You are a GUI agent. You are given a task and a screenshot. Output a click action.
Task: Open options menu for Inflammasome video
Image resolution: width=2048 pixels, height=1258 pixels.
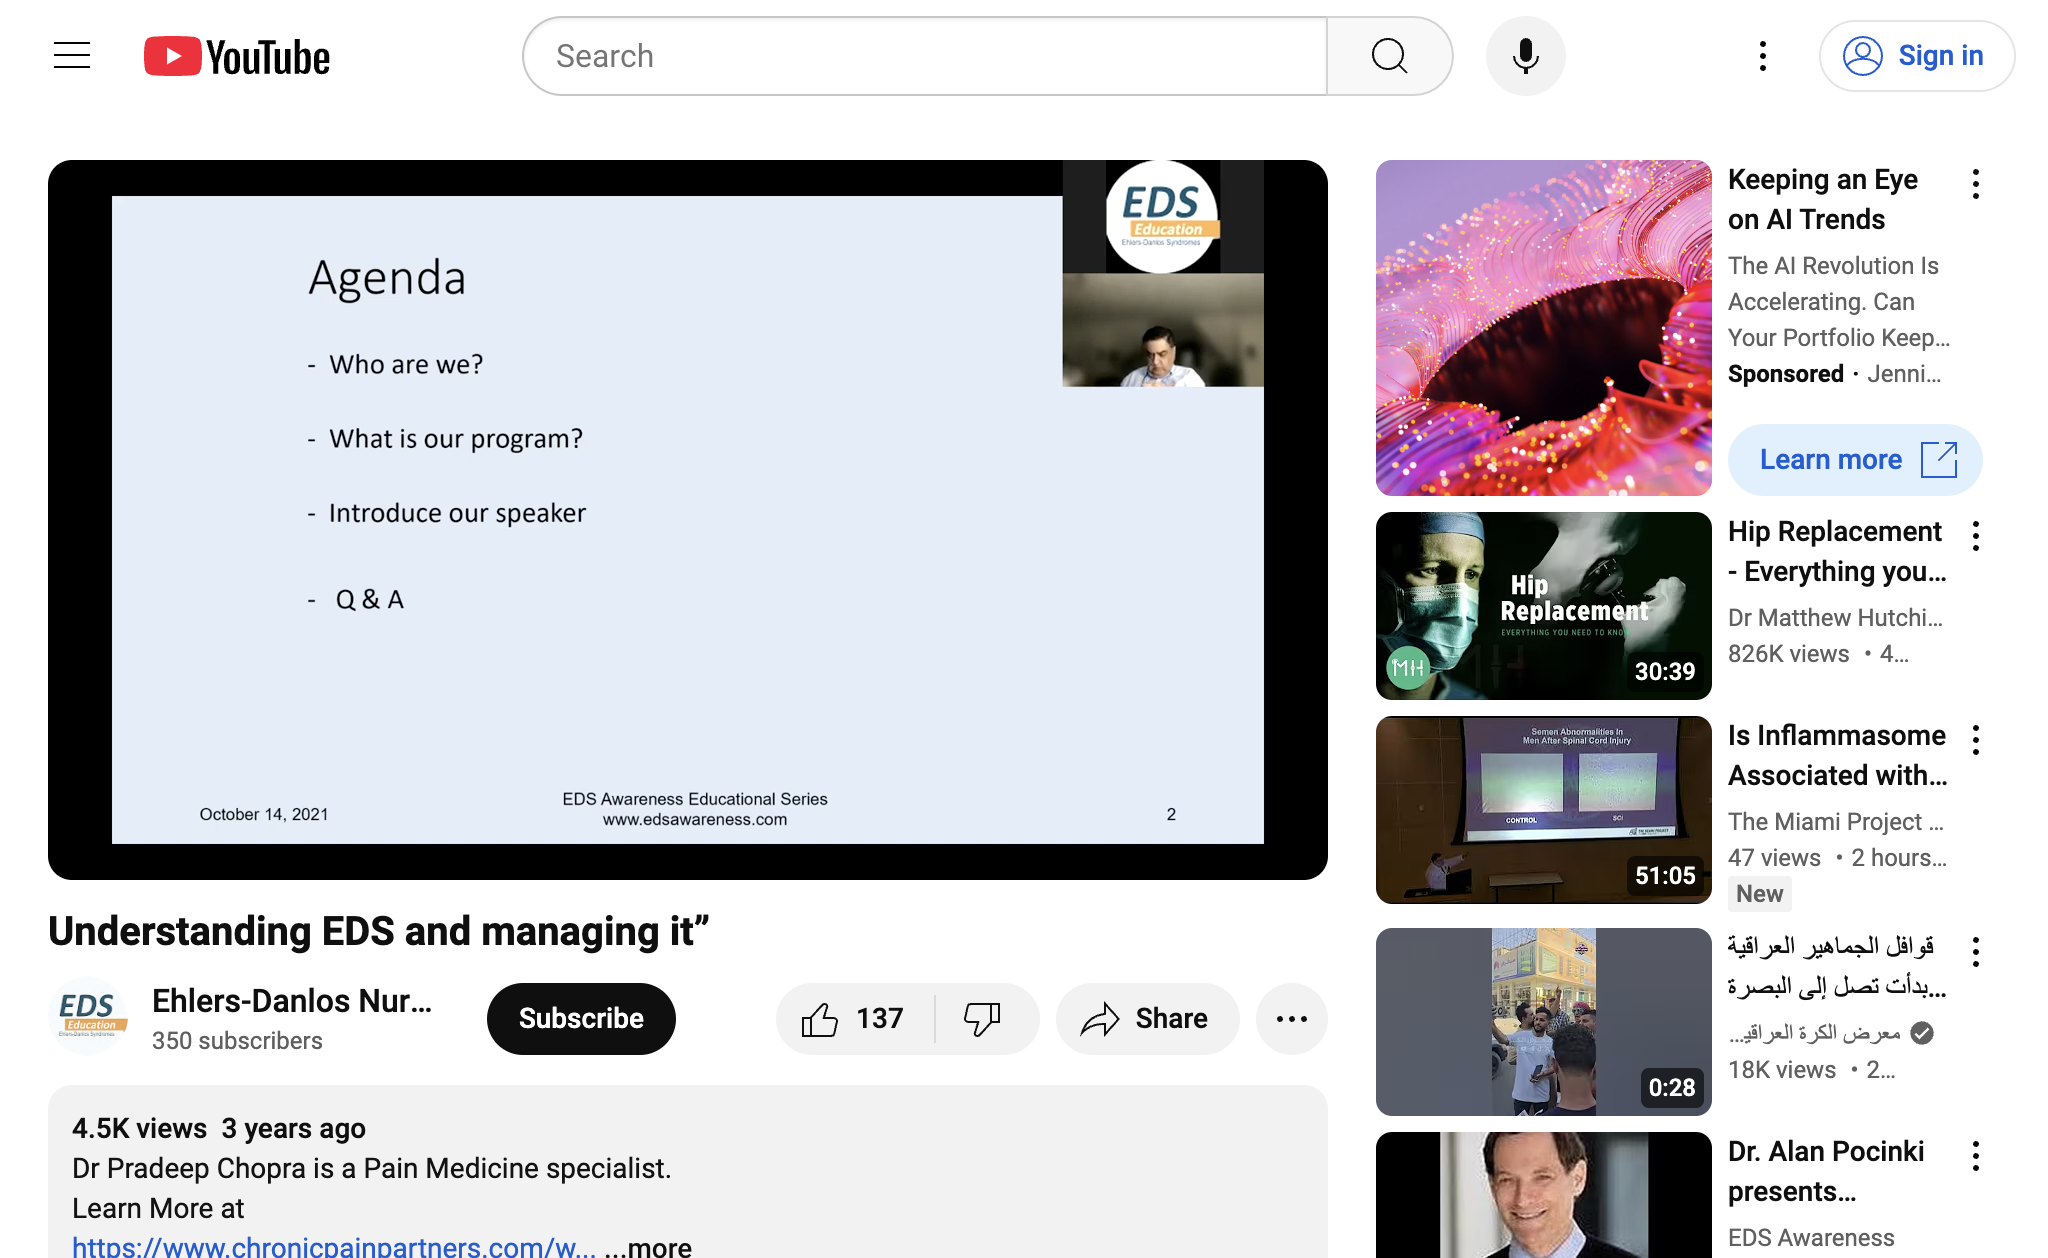(x=1975, y=740)
